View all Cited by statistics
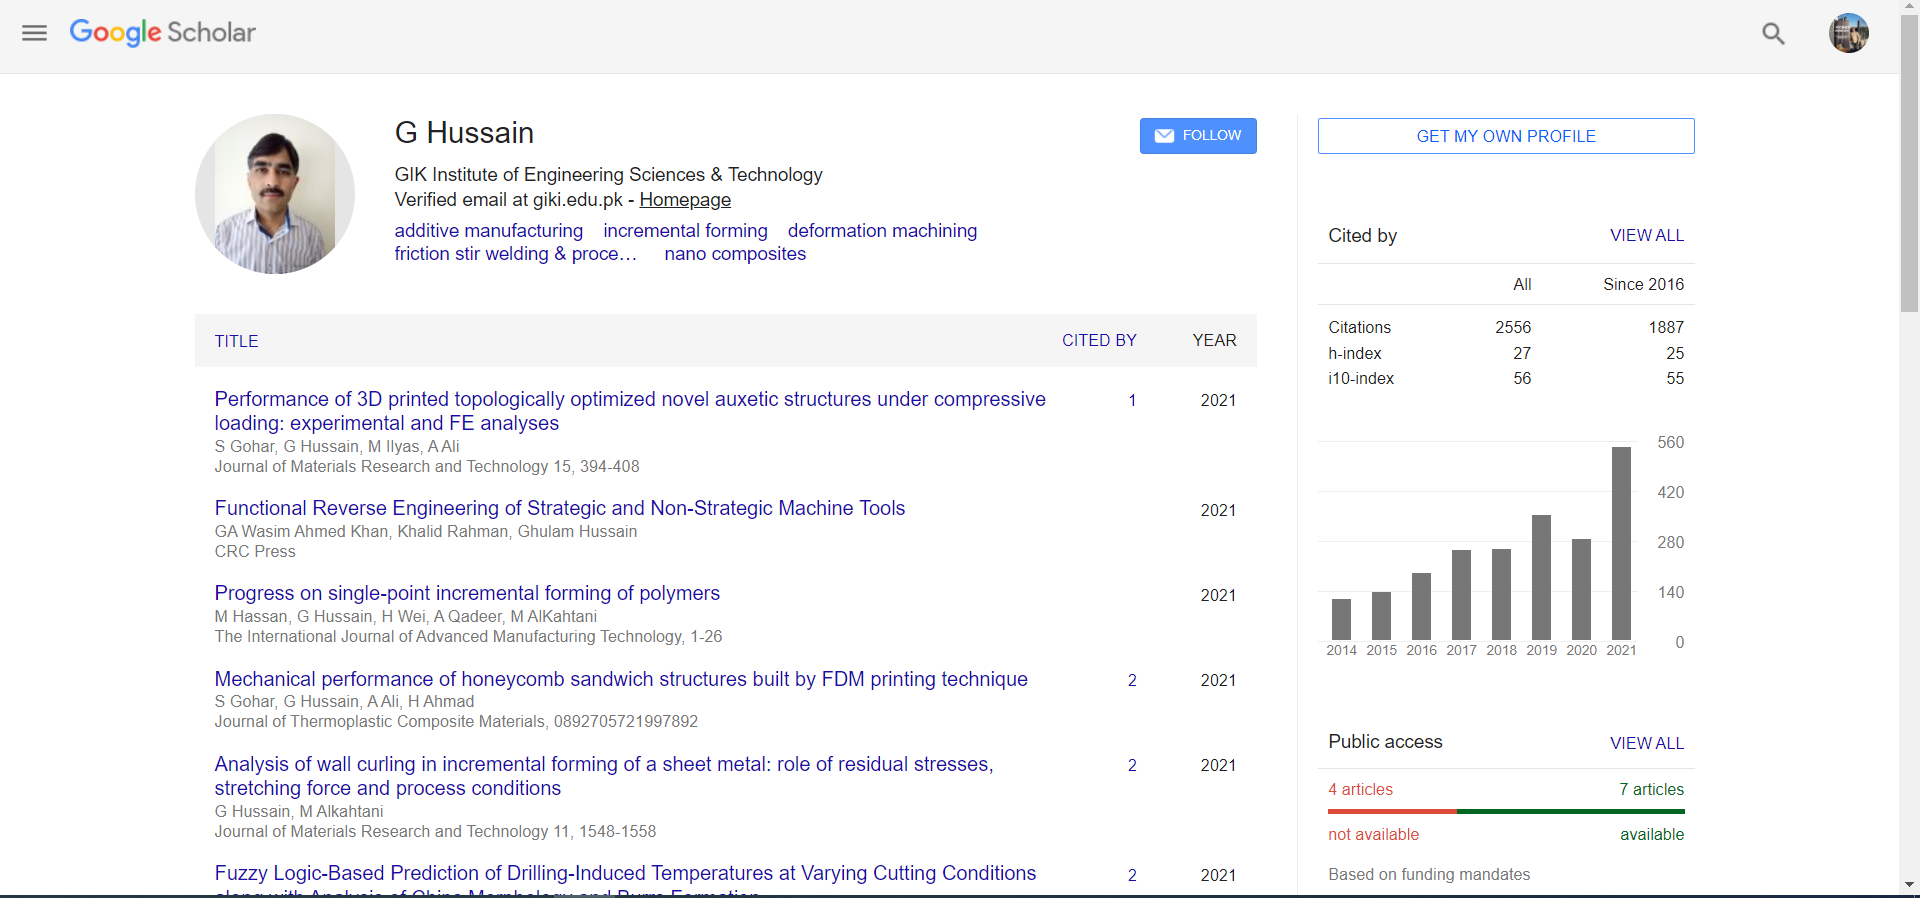Screen dimensions: 1920x898 click(1646, 236)
